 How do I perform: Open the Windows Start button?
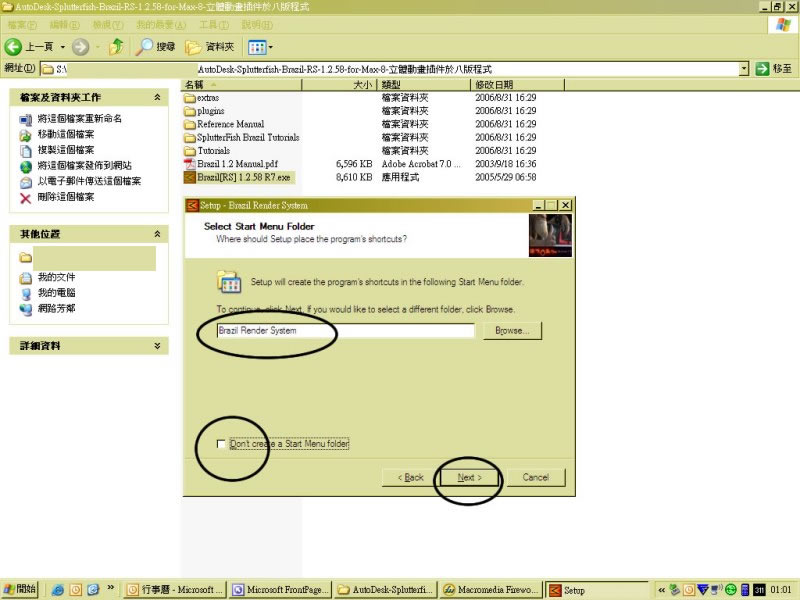point(20,589)
